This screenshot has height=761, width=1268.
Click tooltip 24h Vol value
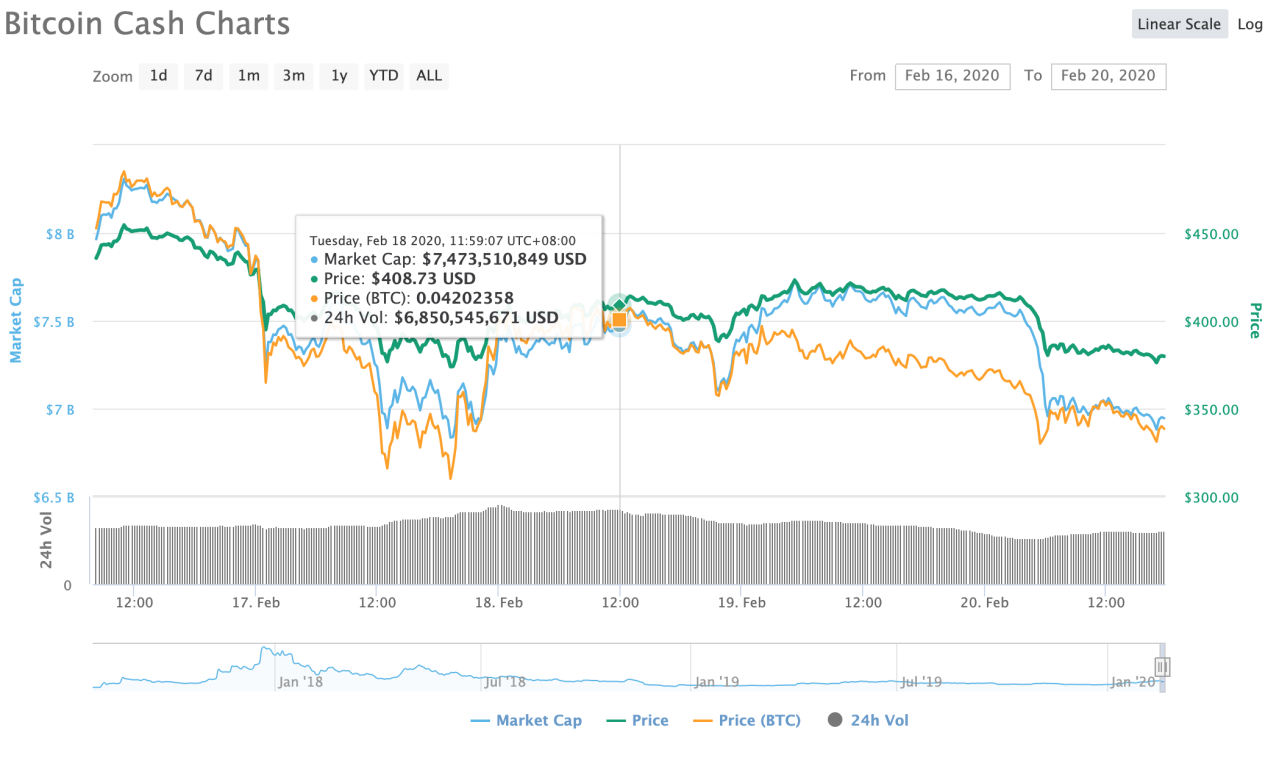[x=476, y=318]
